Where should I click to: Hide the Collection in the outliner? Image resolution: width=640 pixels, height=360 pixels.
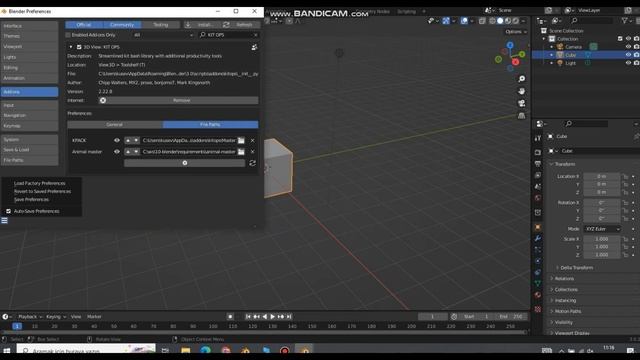pyautogui.click(x=629, y=38)
